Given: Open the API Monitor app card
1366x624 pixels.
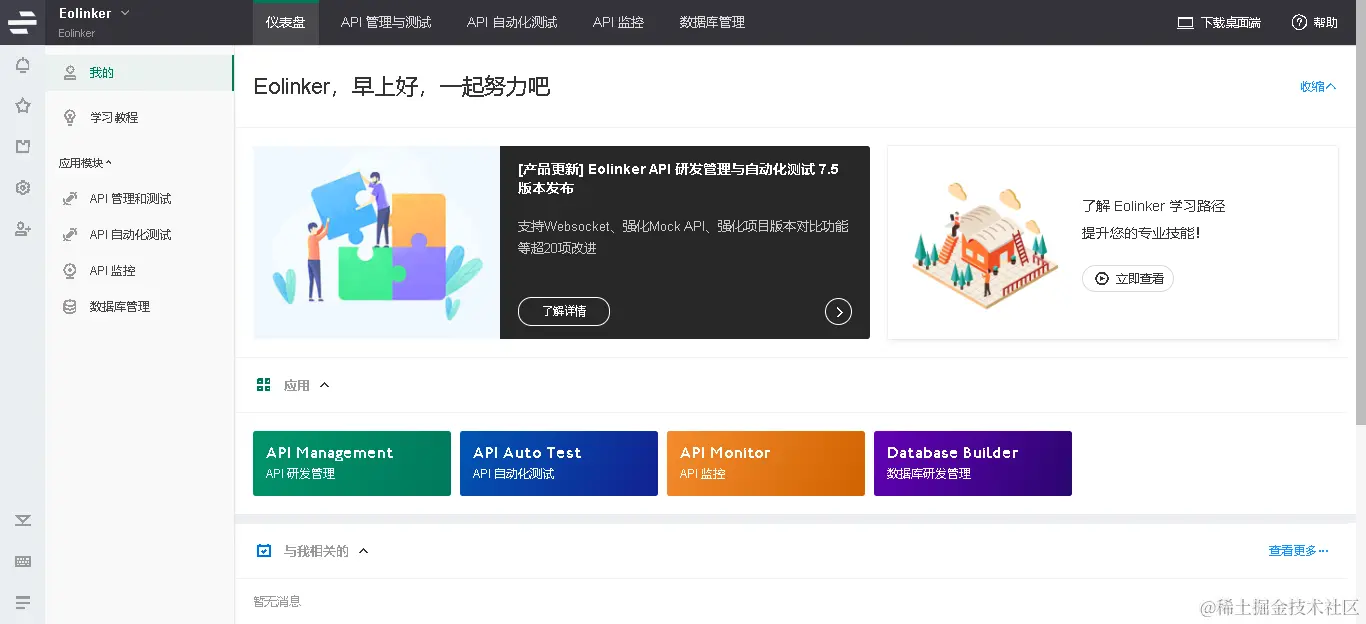Looking at the screenshot, I should (x=766, y=463).
